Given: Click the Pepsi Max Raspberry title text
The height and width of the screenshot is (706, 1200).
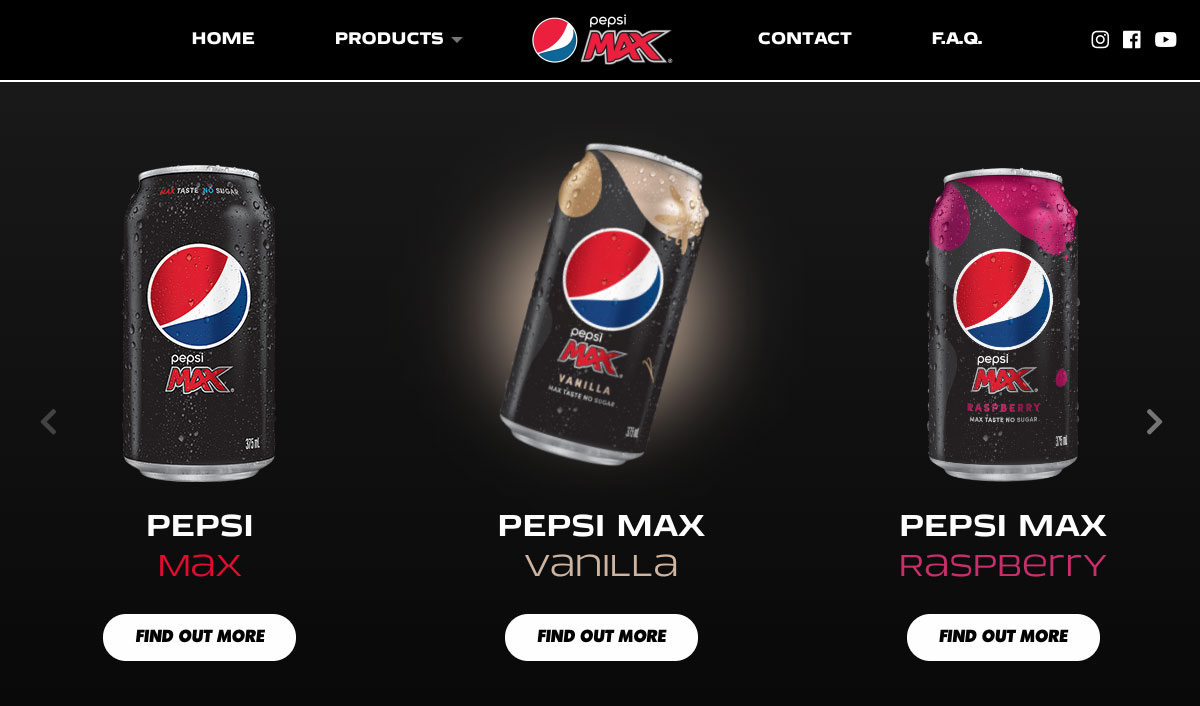Looking at the screenshot, I should (x=1003, y=545).
